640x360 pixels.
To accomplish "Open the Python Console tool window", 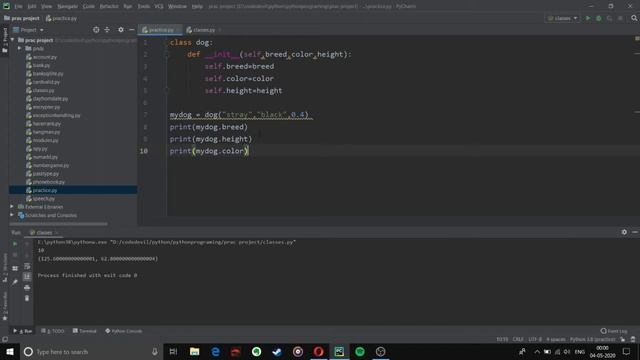I will coord(124,331).
